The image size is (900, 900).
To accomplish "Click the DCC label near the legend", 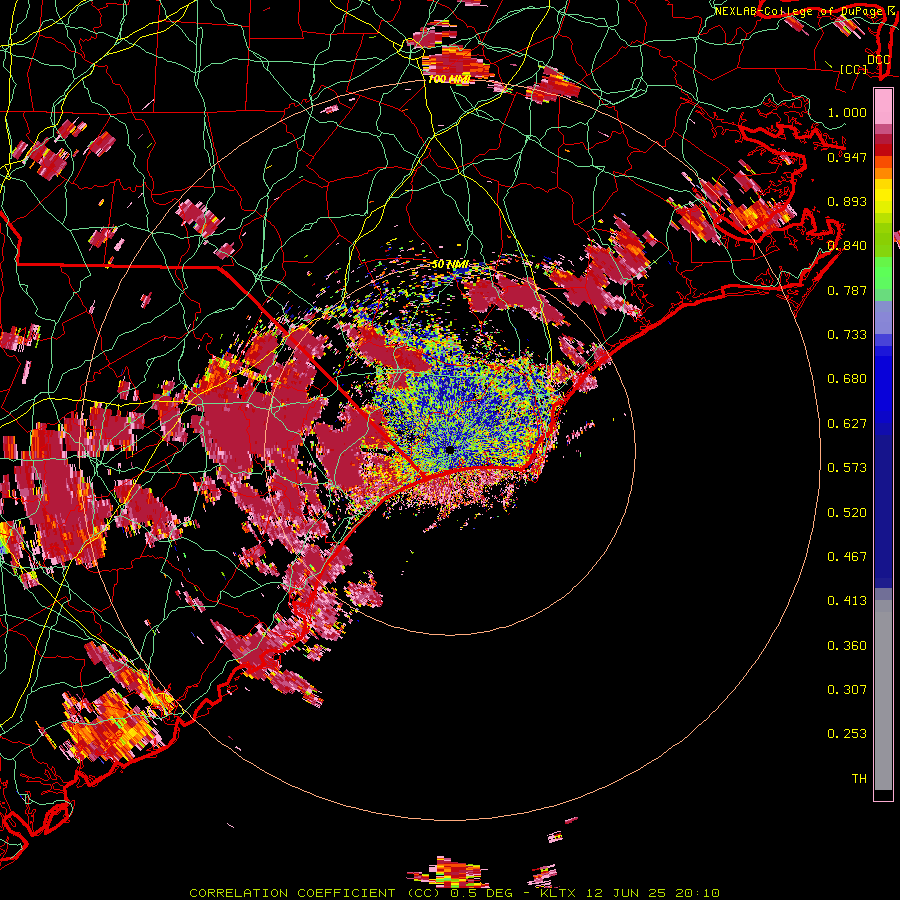I will pos(878,59).
